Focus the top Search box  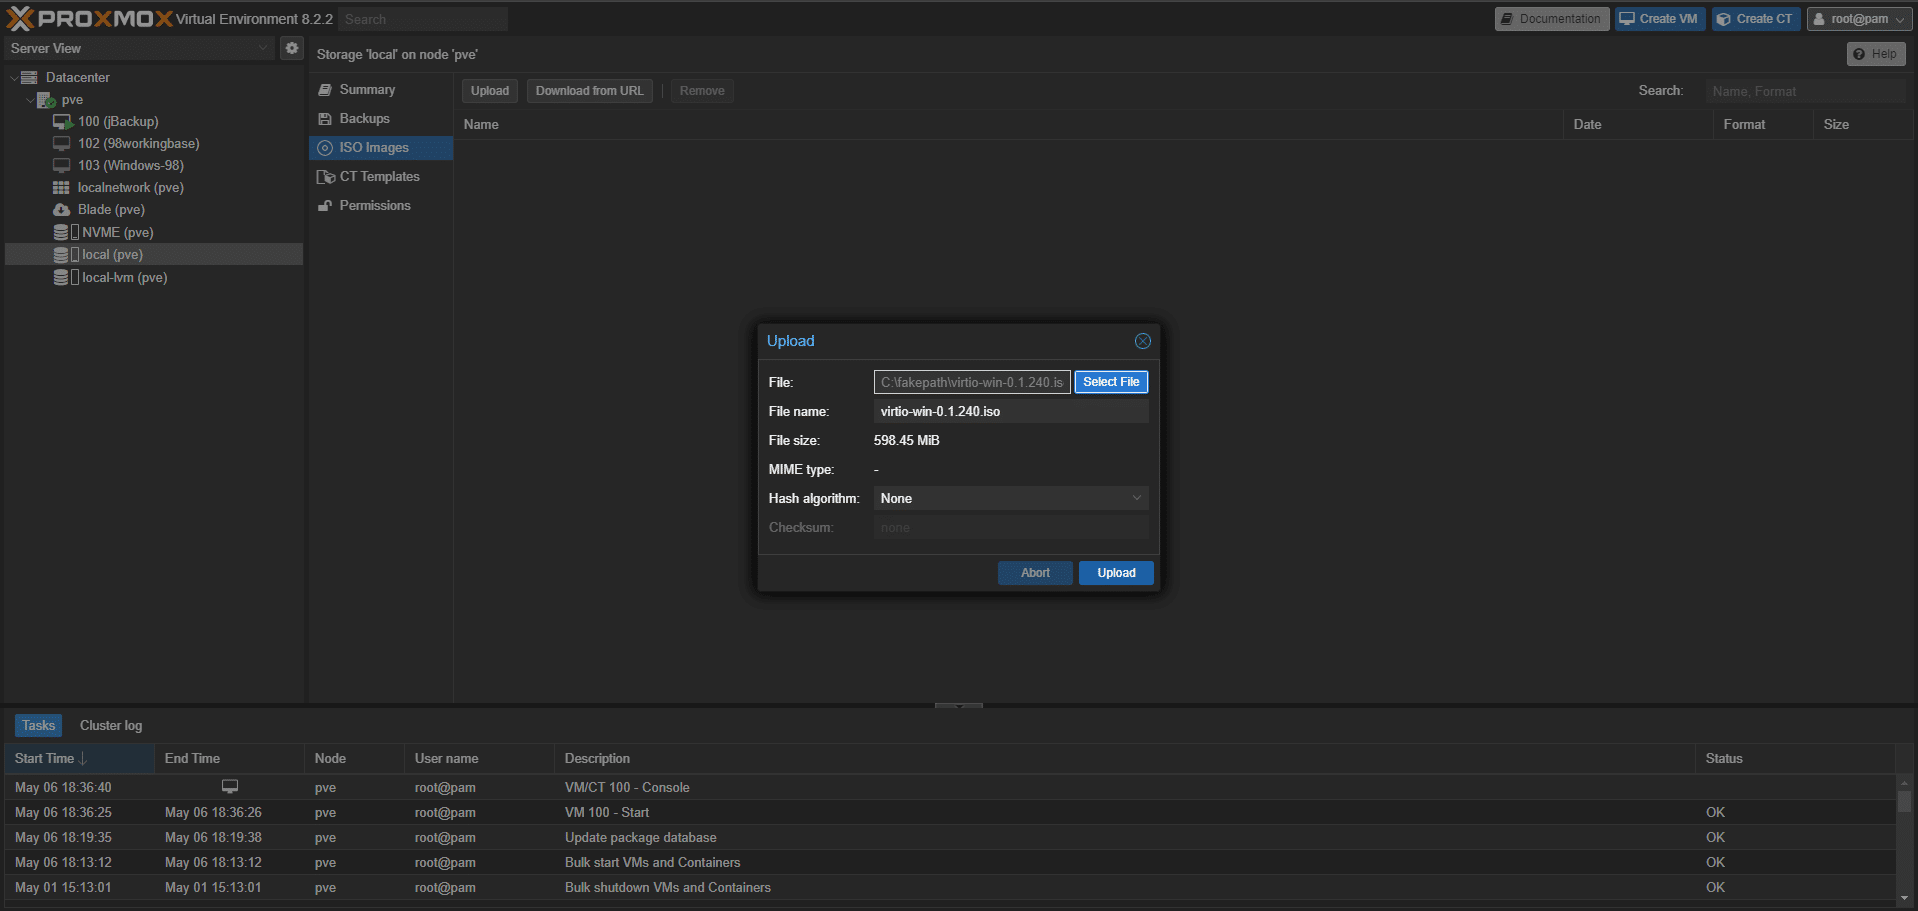[423, 19]
